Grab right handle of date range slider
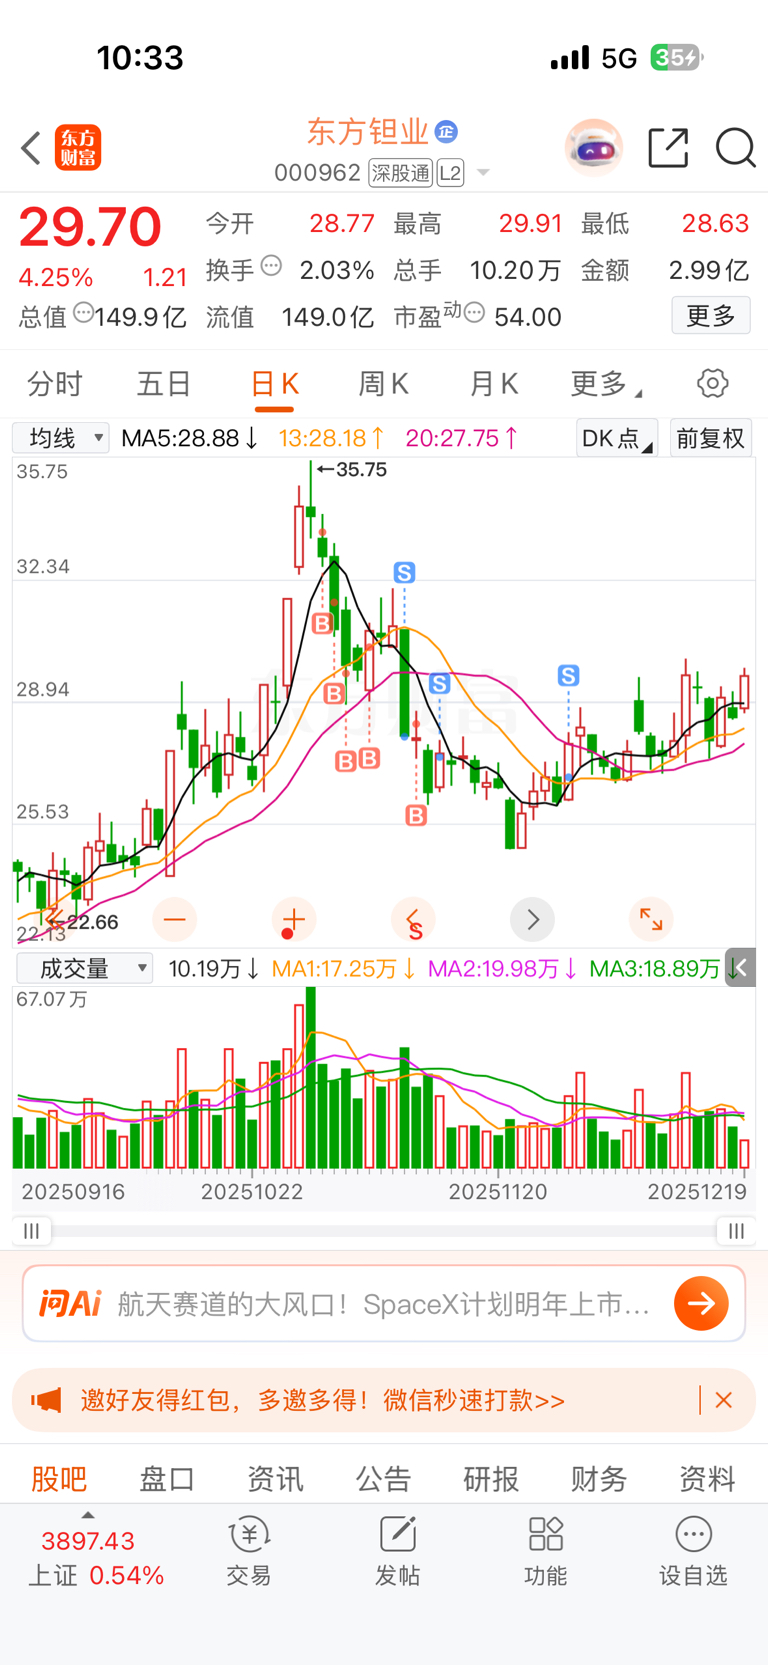 click(736, 1231)
